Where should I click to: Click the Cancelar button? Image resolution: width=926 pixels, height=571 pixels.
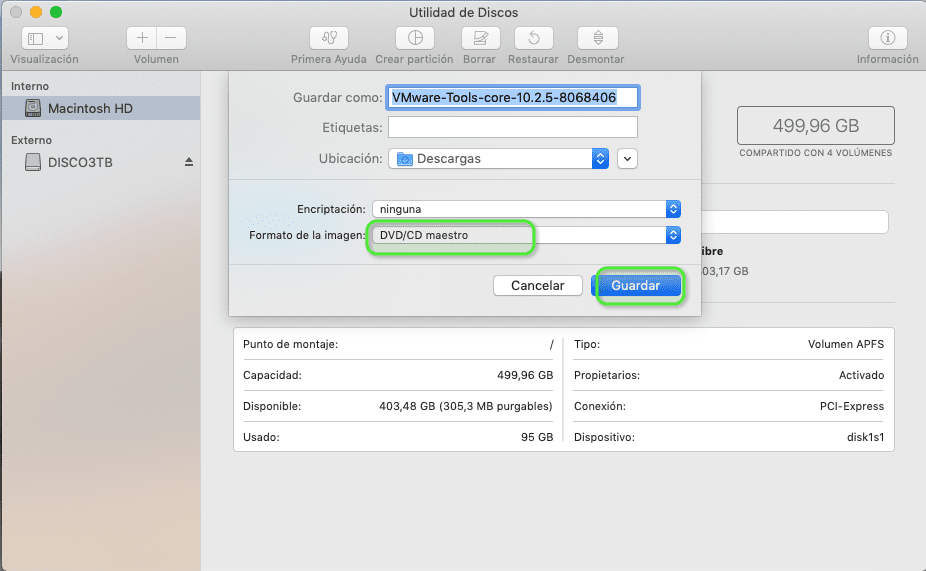click(538, 286)
